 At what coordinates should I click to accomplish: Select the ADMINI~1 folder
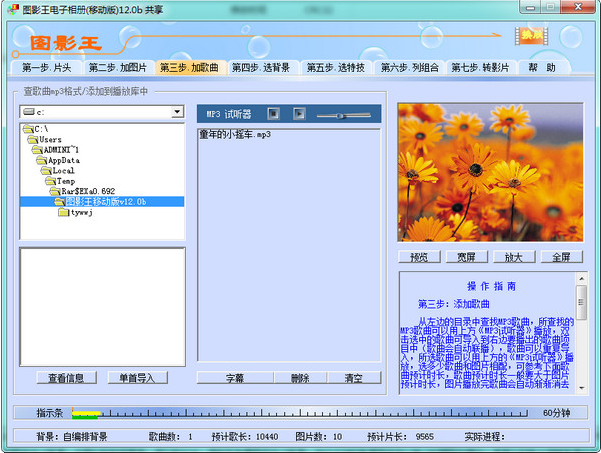[x=56, y=149]
